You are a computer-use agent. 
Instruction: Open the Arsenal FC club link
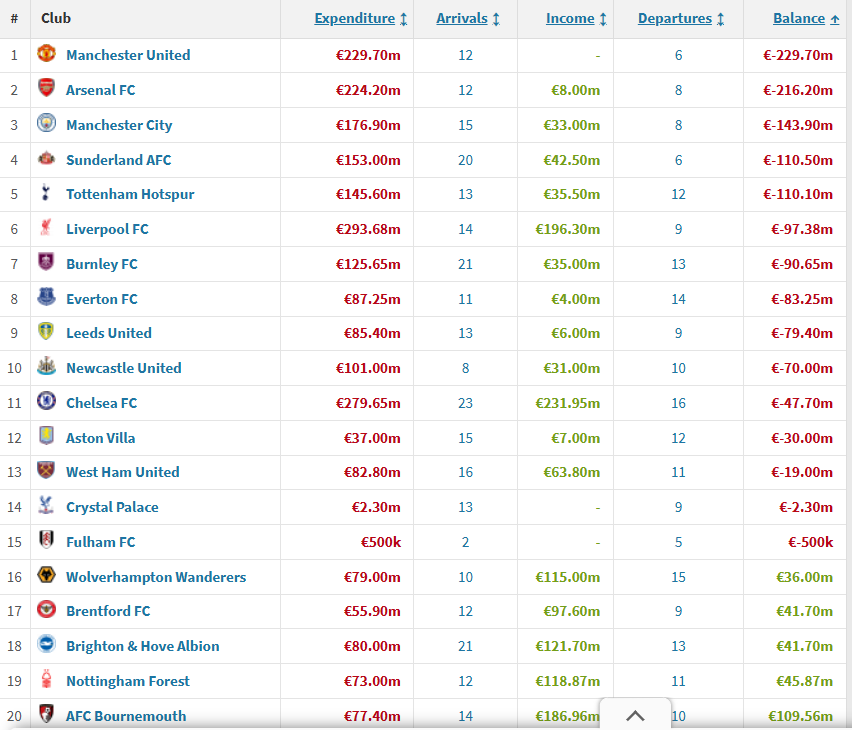[101, 90]
